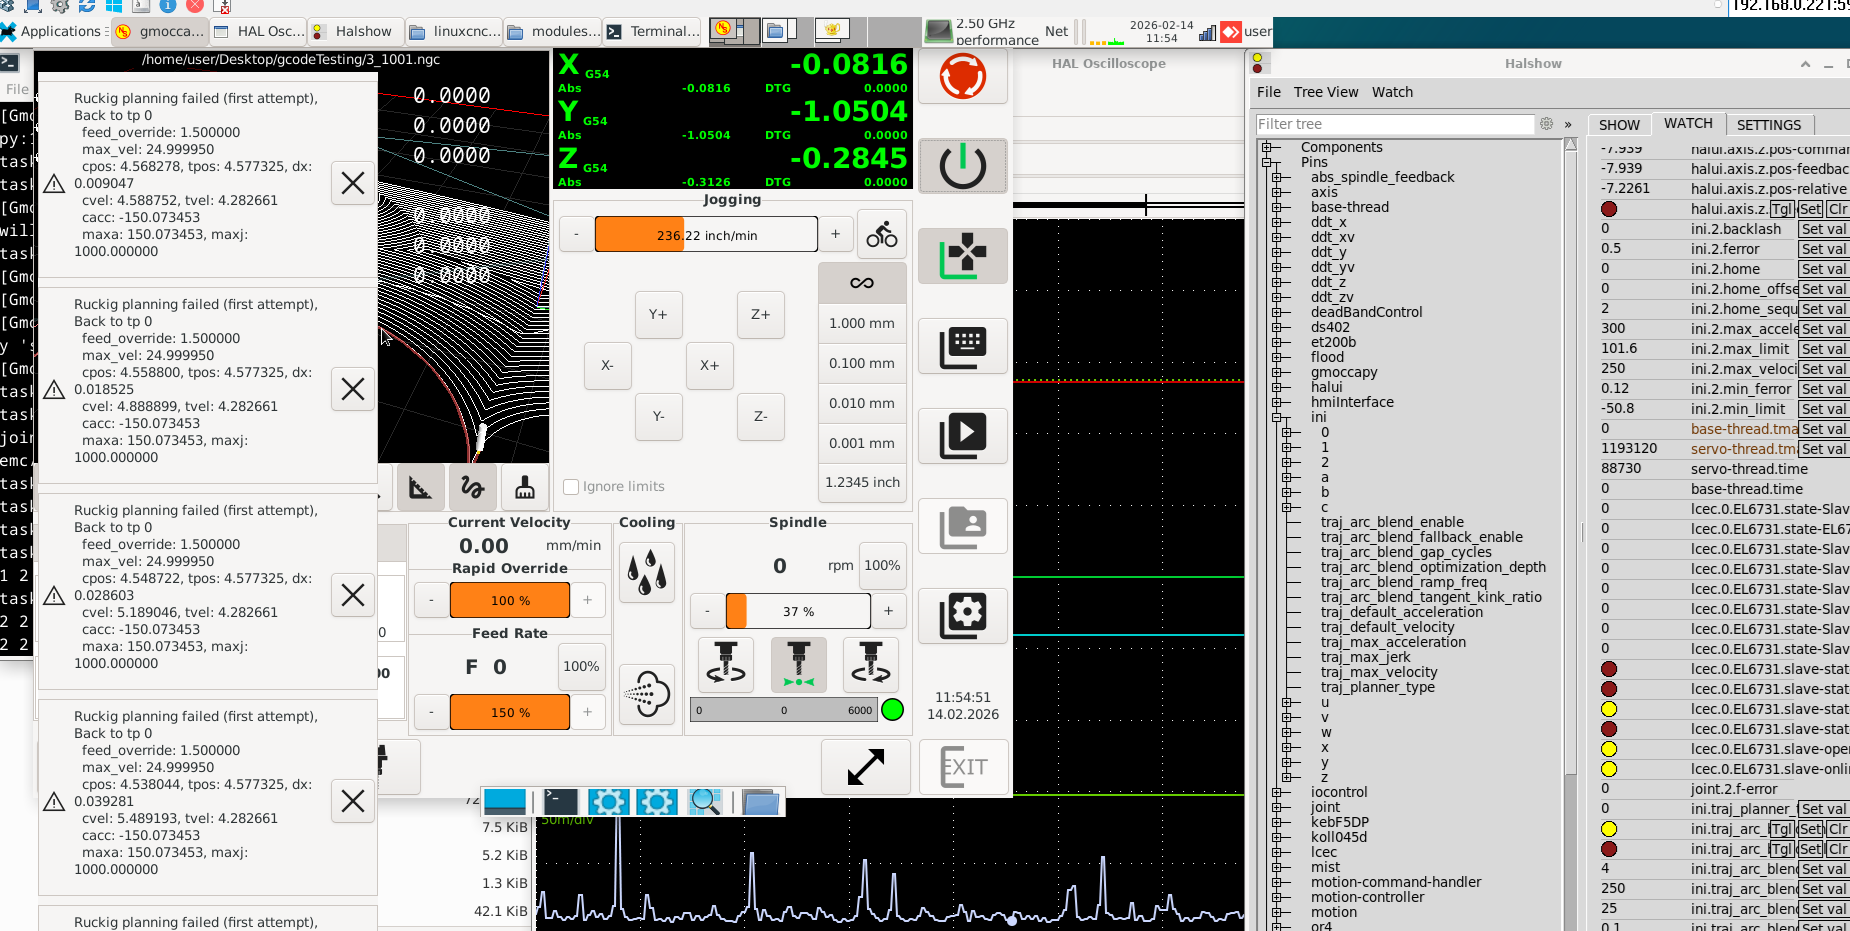Toggle the machine power button

(x=962, y=166)
